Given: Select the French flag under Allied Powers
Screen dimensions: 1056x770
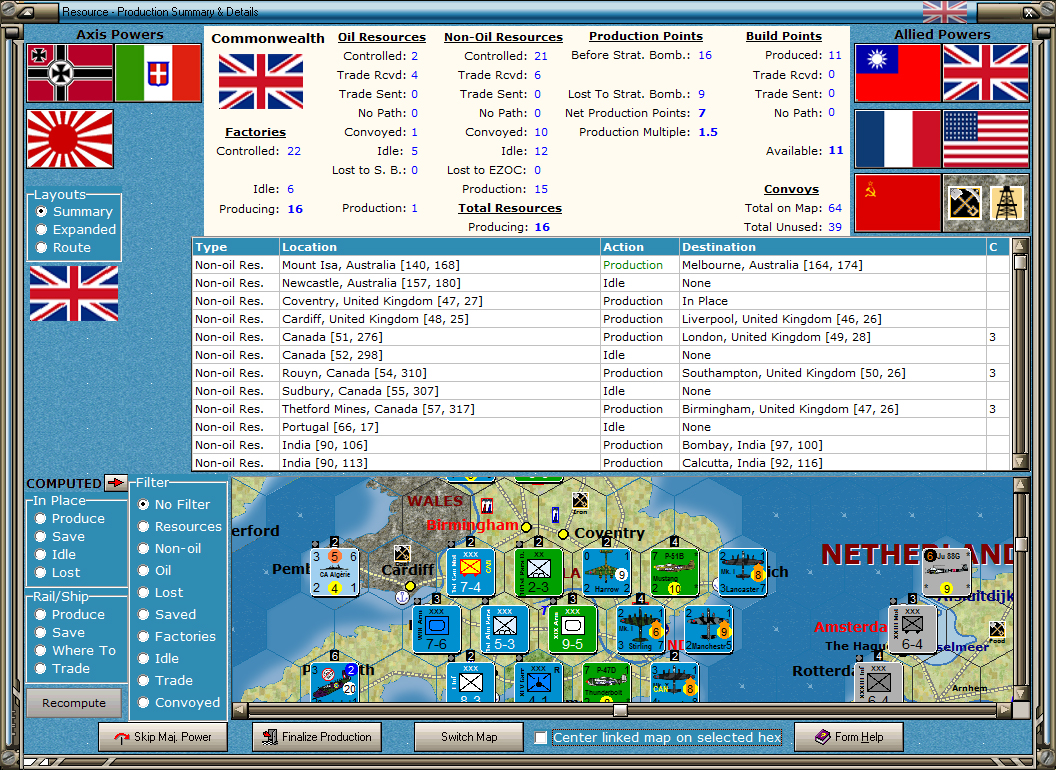Looking at the screenshot, I should [x=897, y=139].
